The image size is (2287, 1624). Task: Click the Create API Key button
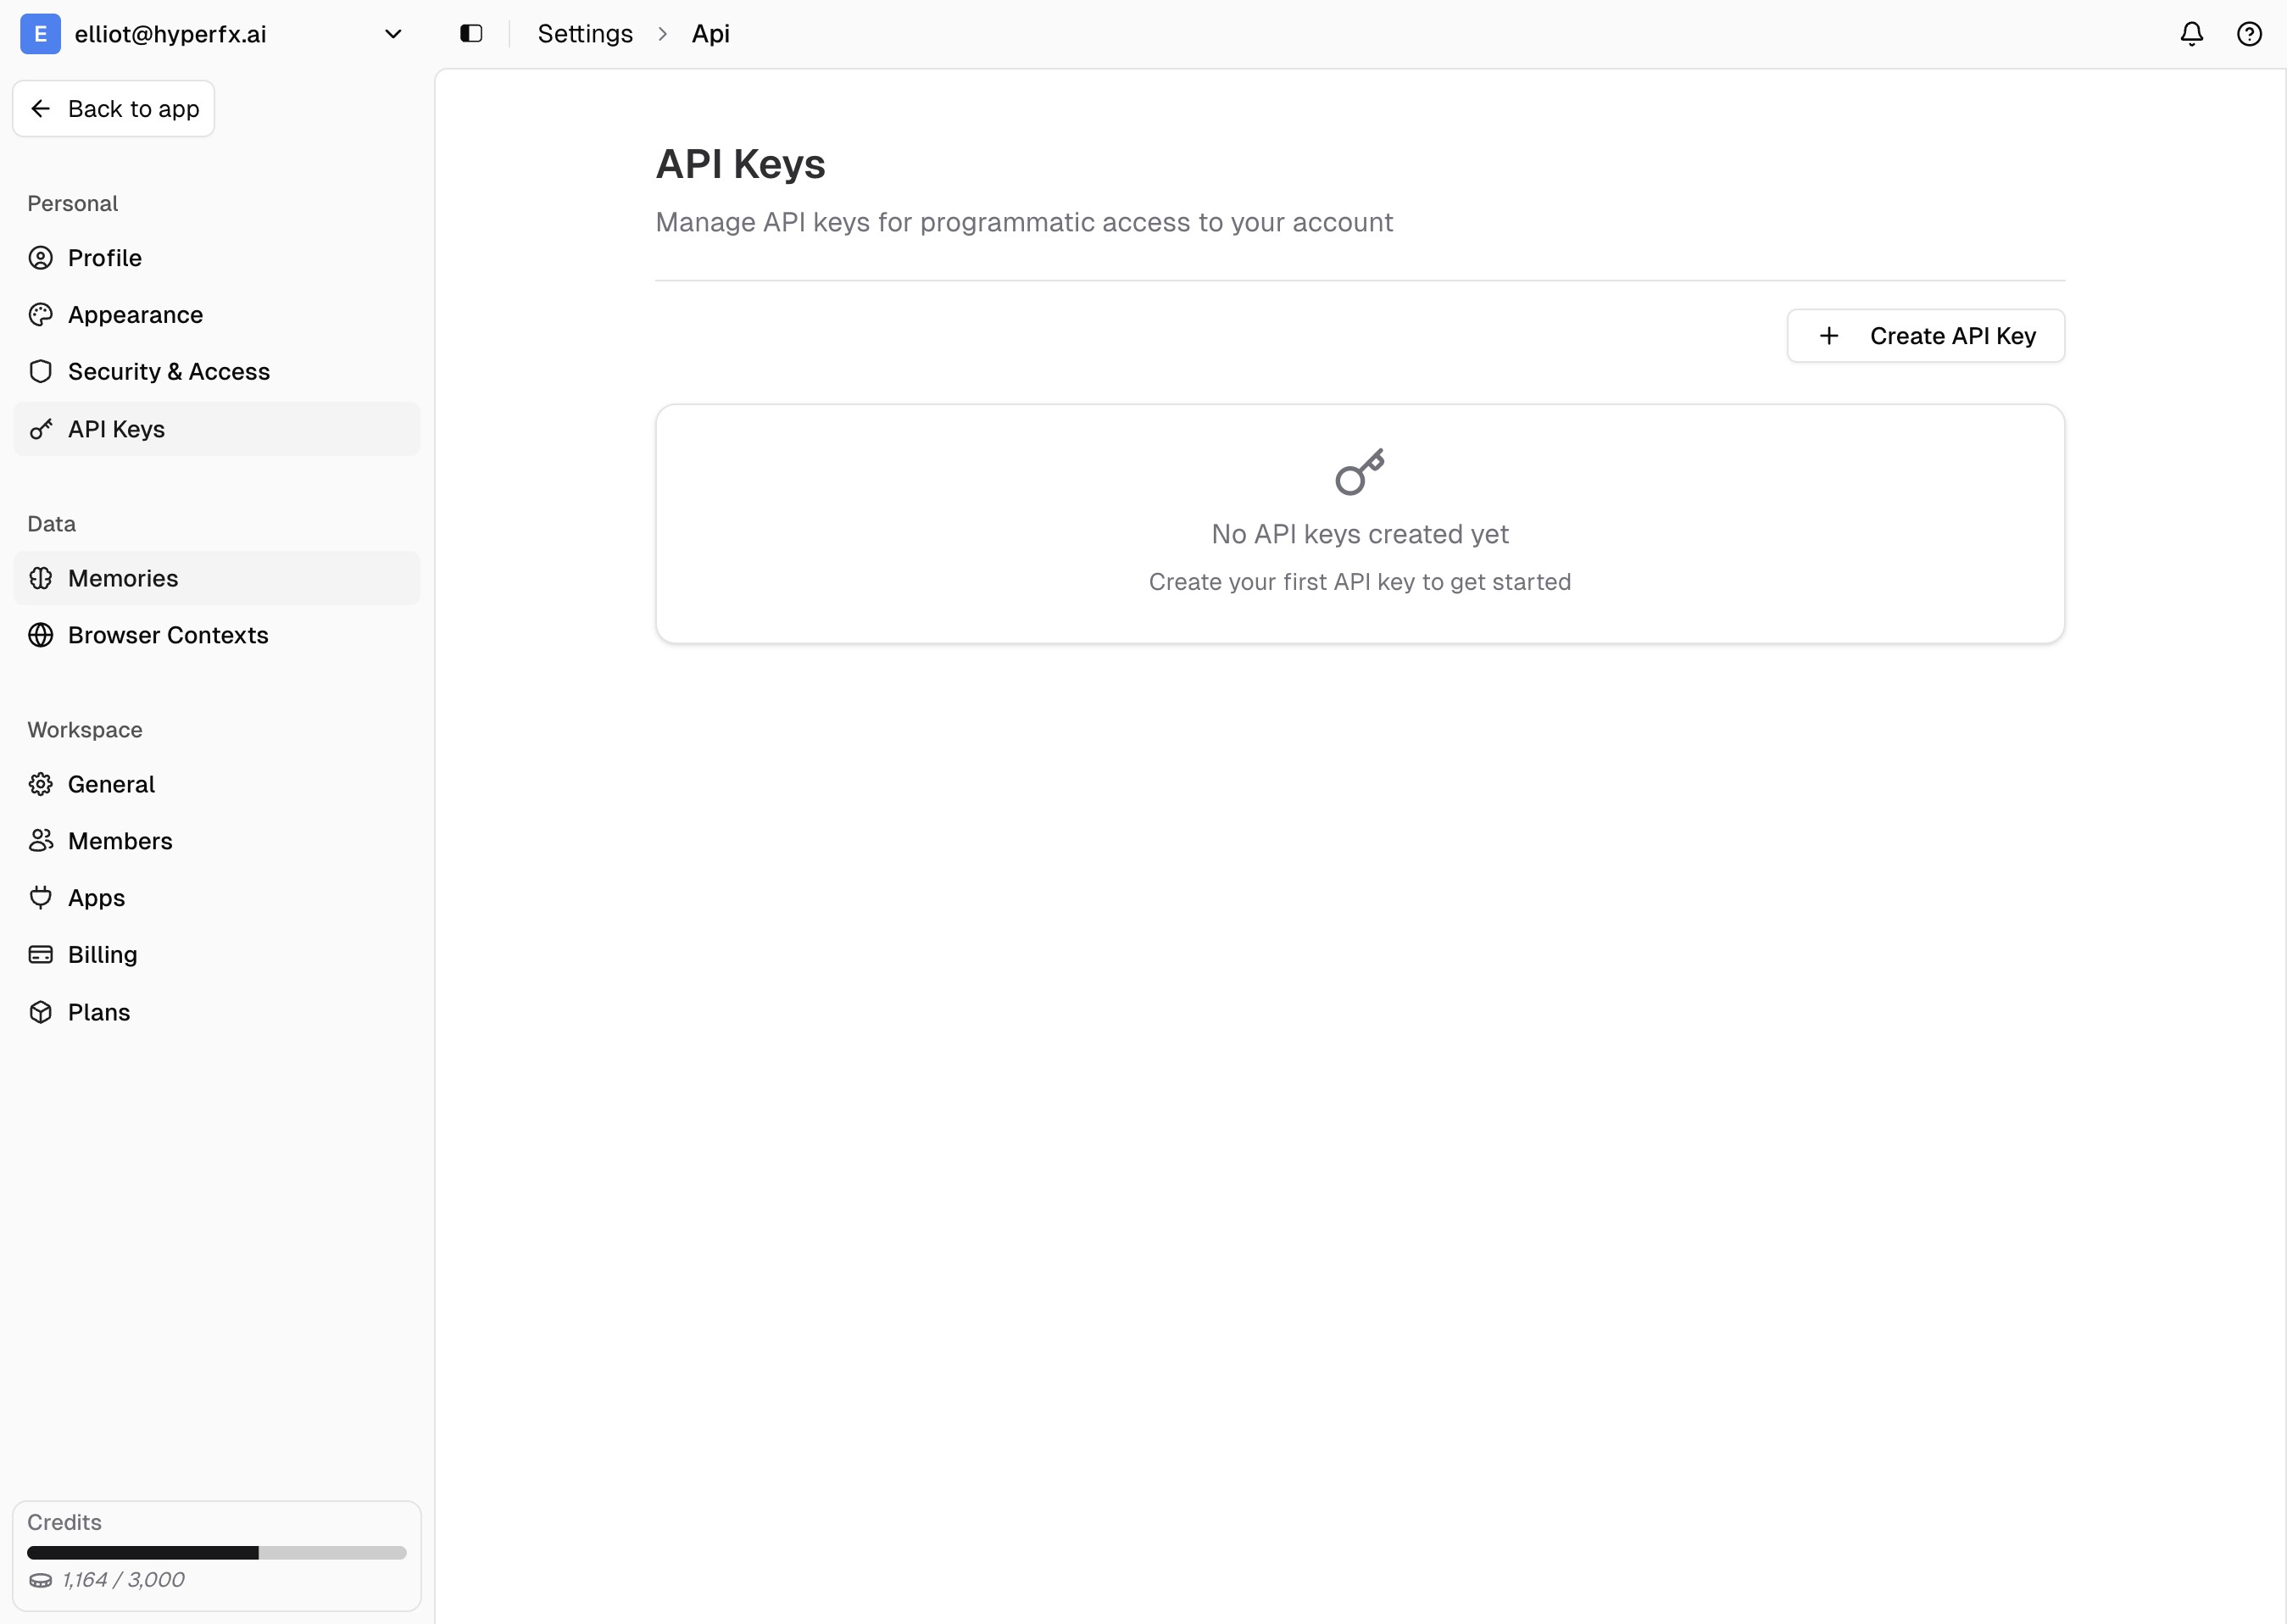pos(1925,335)
